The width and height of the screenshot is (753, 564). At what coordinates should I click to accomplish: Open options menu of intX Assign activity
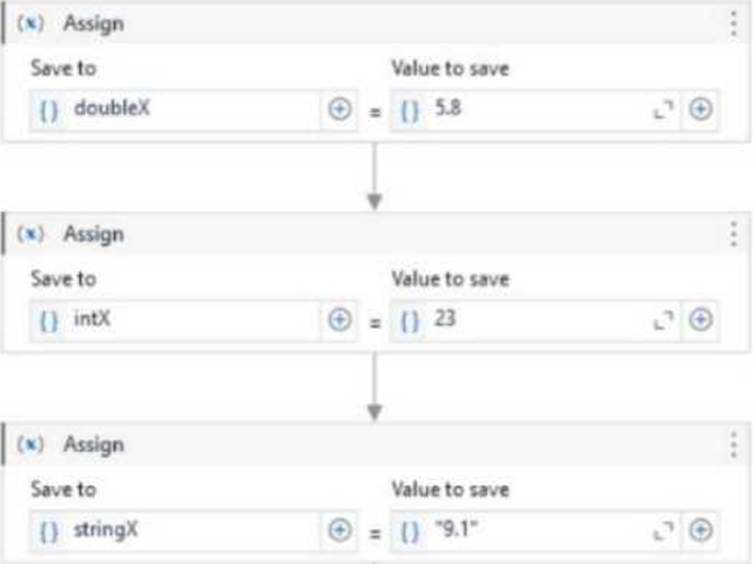(734, 234)
